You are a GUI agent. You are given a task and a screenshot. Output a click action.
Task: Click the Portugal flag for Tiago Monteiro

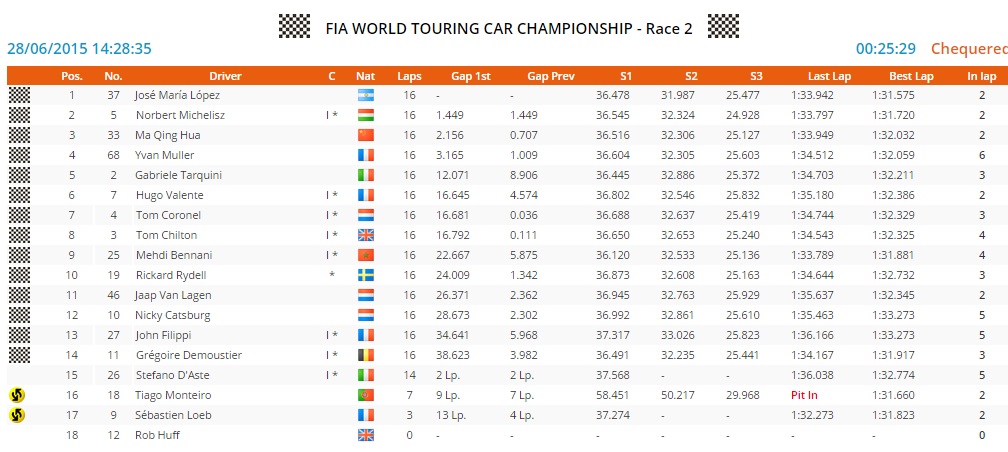(x=365, y=395)
